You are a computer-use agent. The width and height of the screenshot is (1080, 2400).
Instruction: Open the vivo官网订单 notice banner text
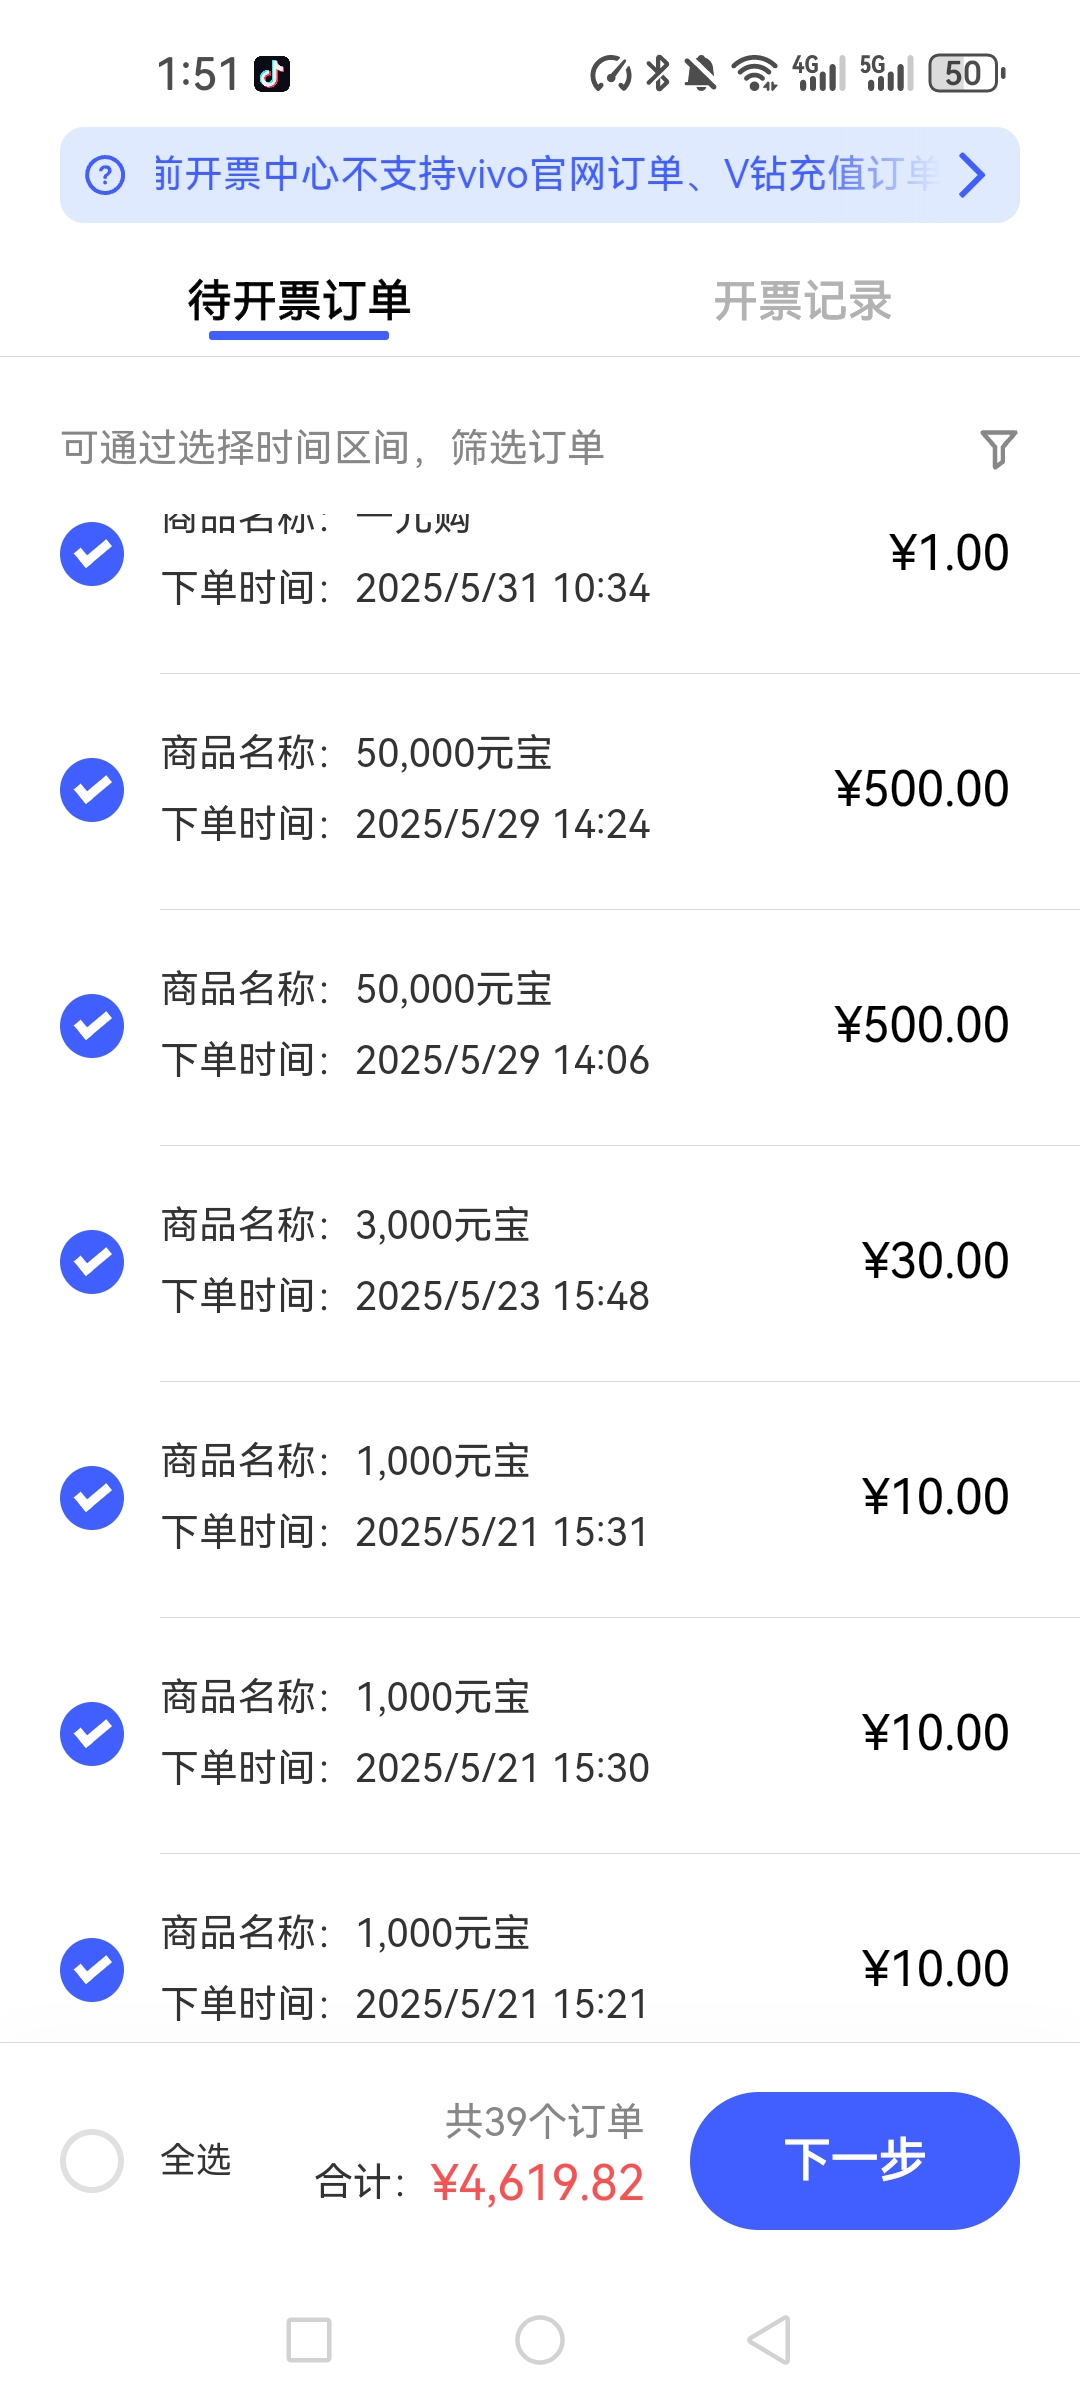pos(540,175)
